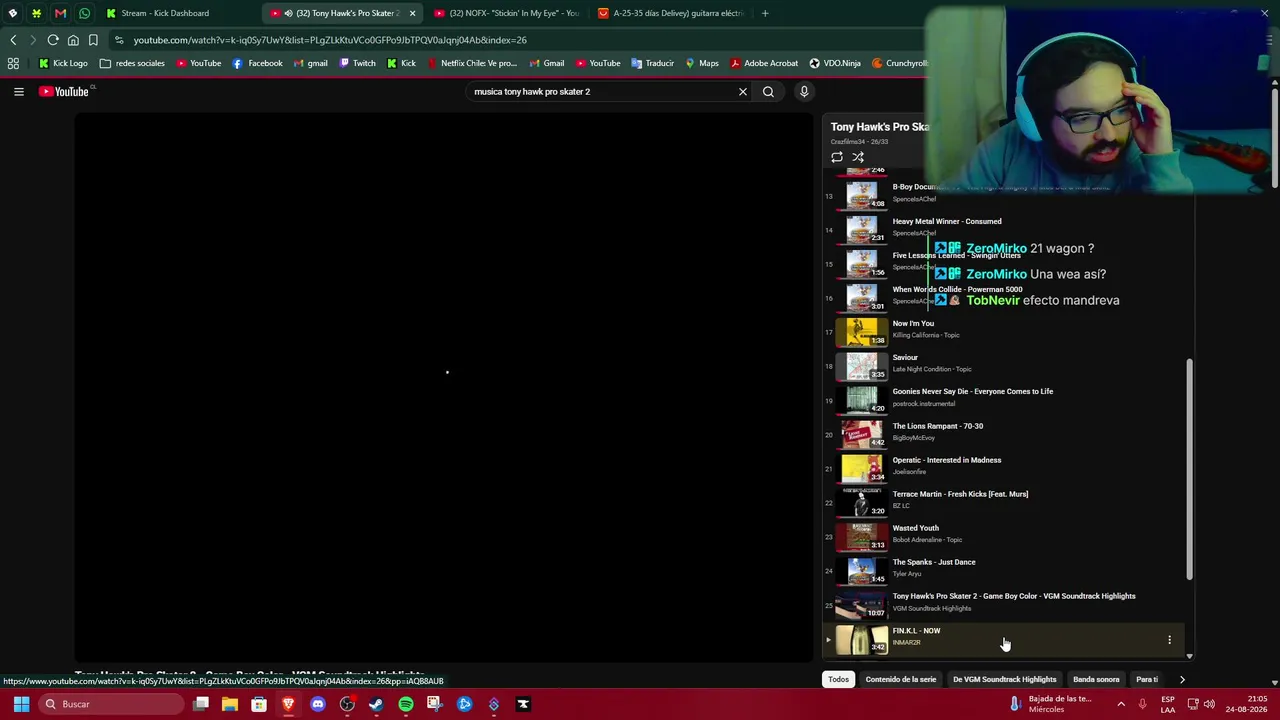Click the taskbar Buscar search box
The height and width of the screenshot is (720, 1280).
coord(110,704)
